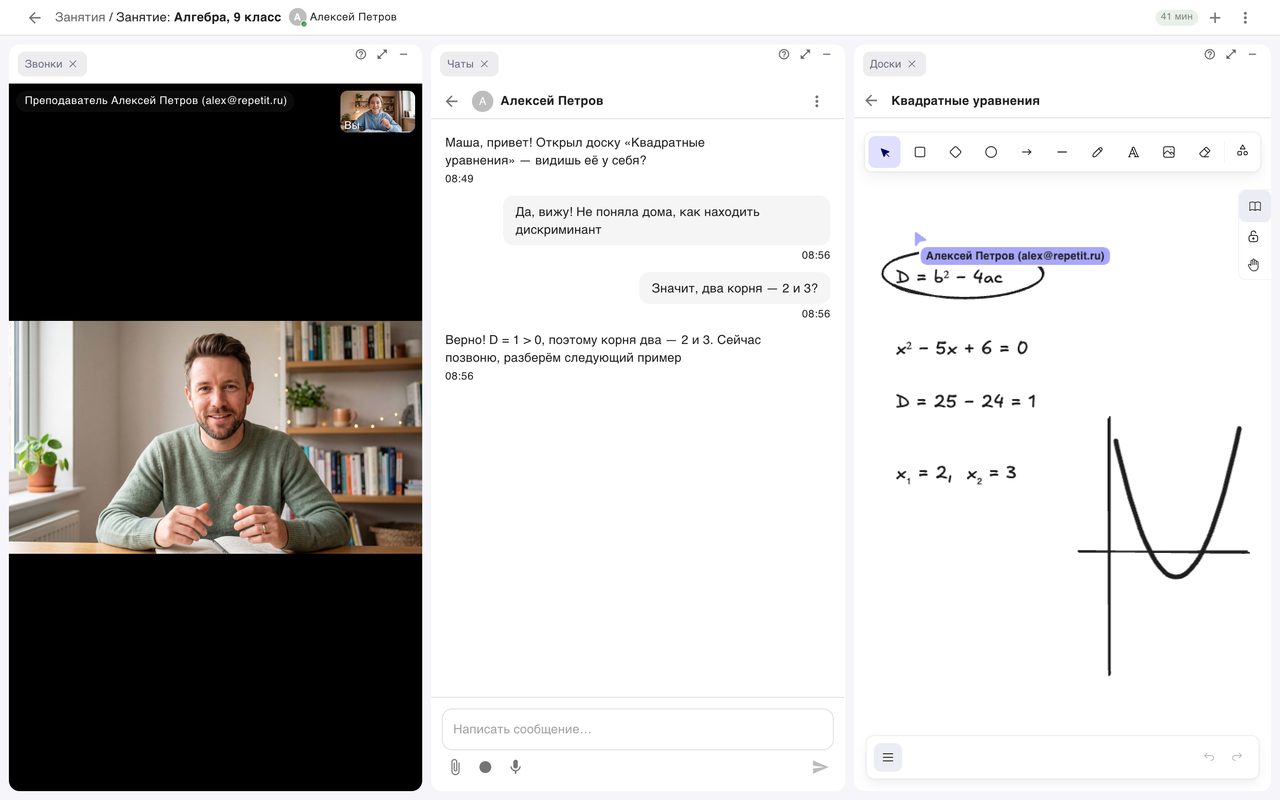Expand the Чаты panel to full size
Viewport: 1280px width, 800px height.
coord(805,54)
